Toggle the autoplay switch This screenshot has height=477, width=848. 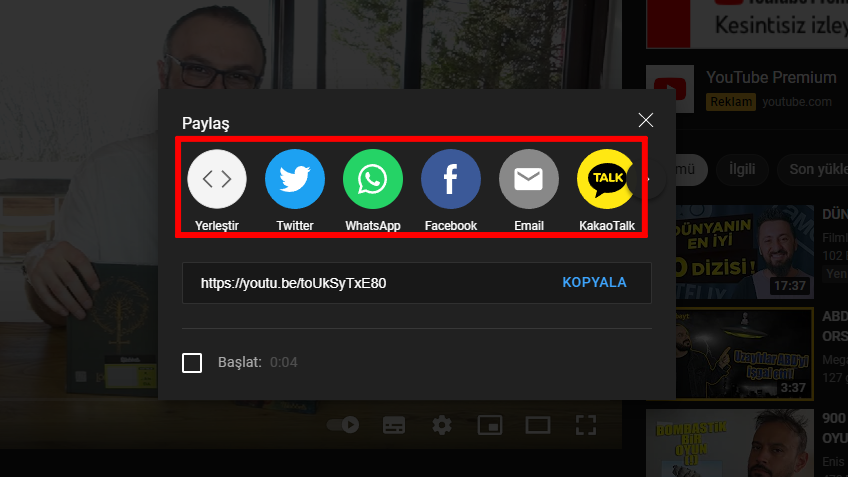(344, 425)
